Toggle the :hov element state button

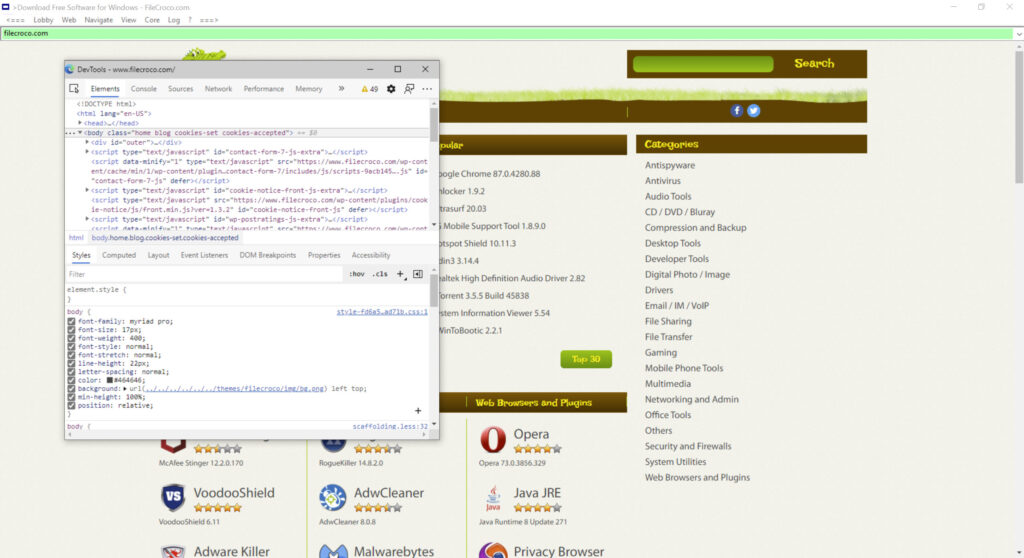pos(357,274)
